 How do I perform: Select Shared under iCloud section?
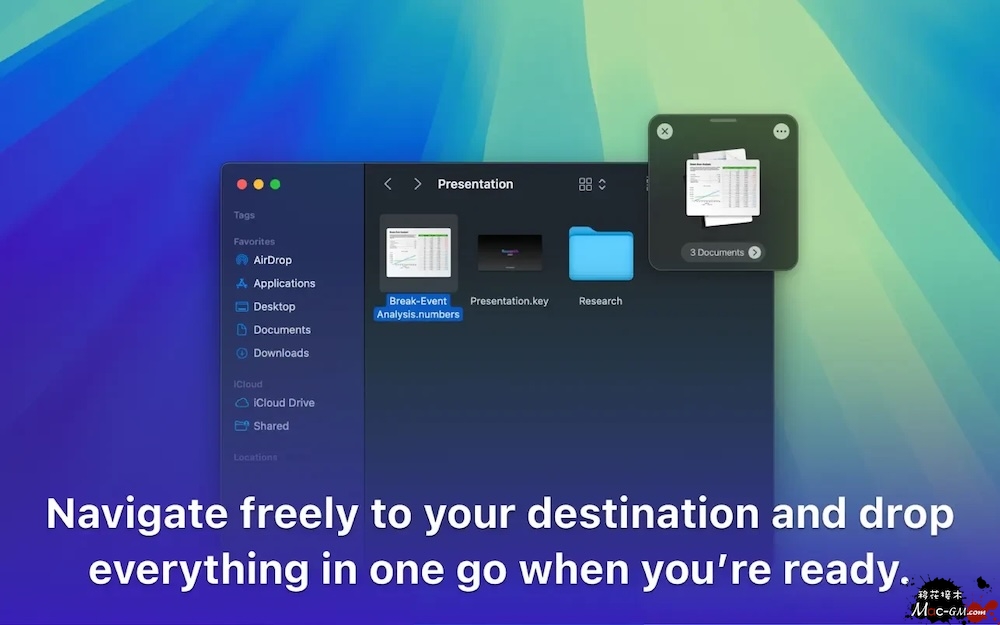(270, 426)
